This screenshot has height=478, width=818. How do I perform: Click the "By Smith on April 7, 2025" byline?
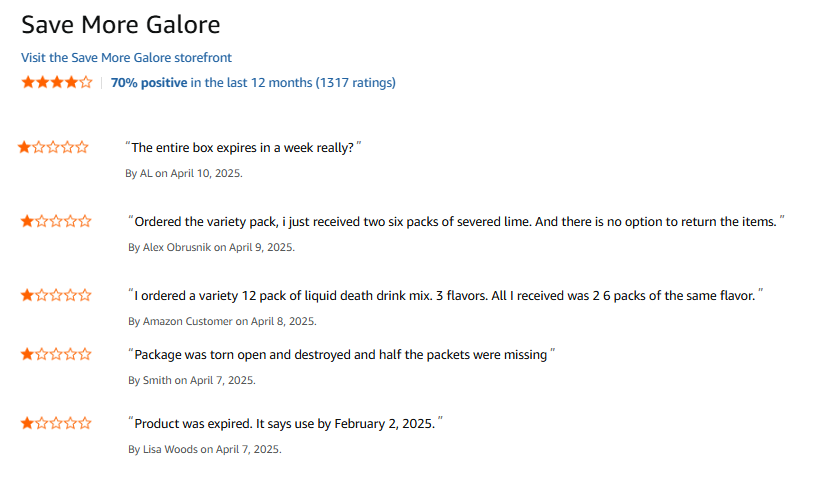(192, 380)
